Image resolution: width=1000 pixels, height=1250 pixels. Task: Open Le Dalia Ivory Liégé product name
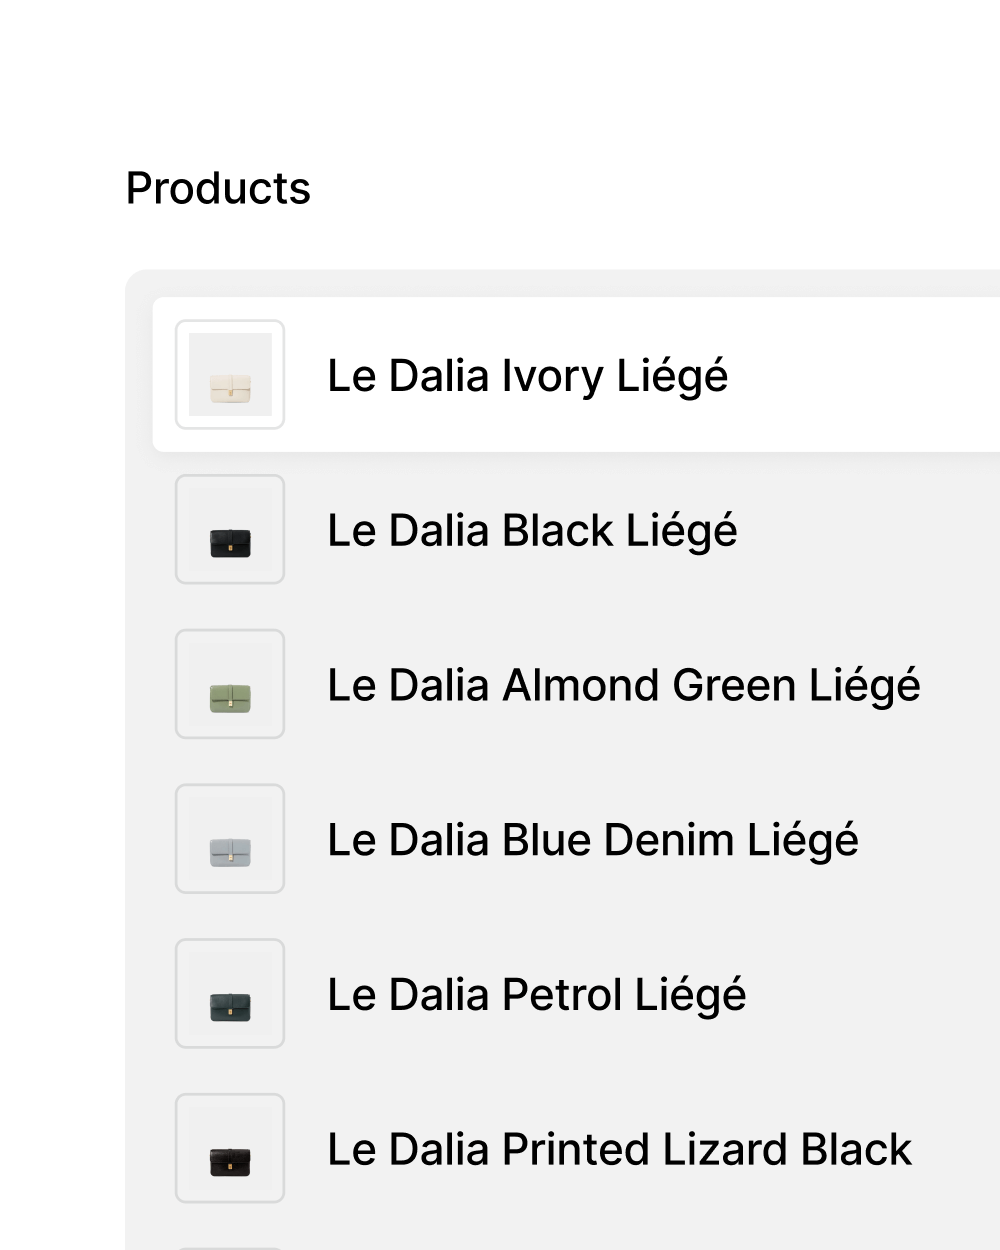tap(527, 376)
